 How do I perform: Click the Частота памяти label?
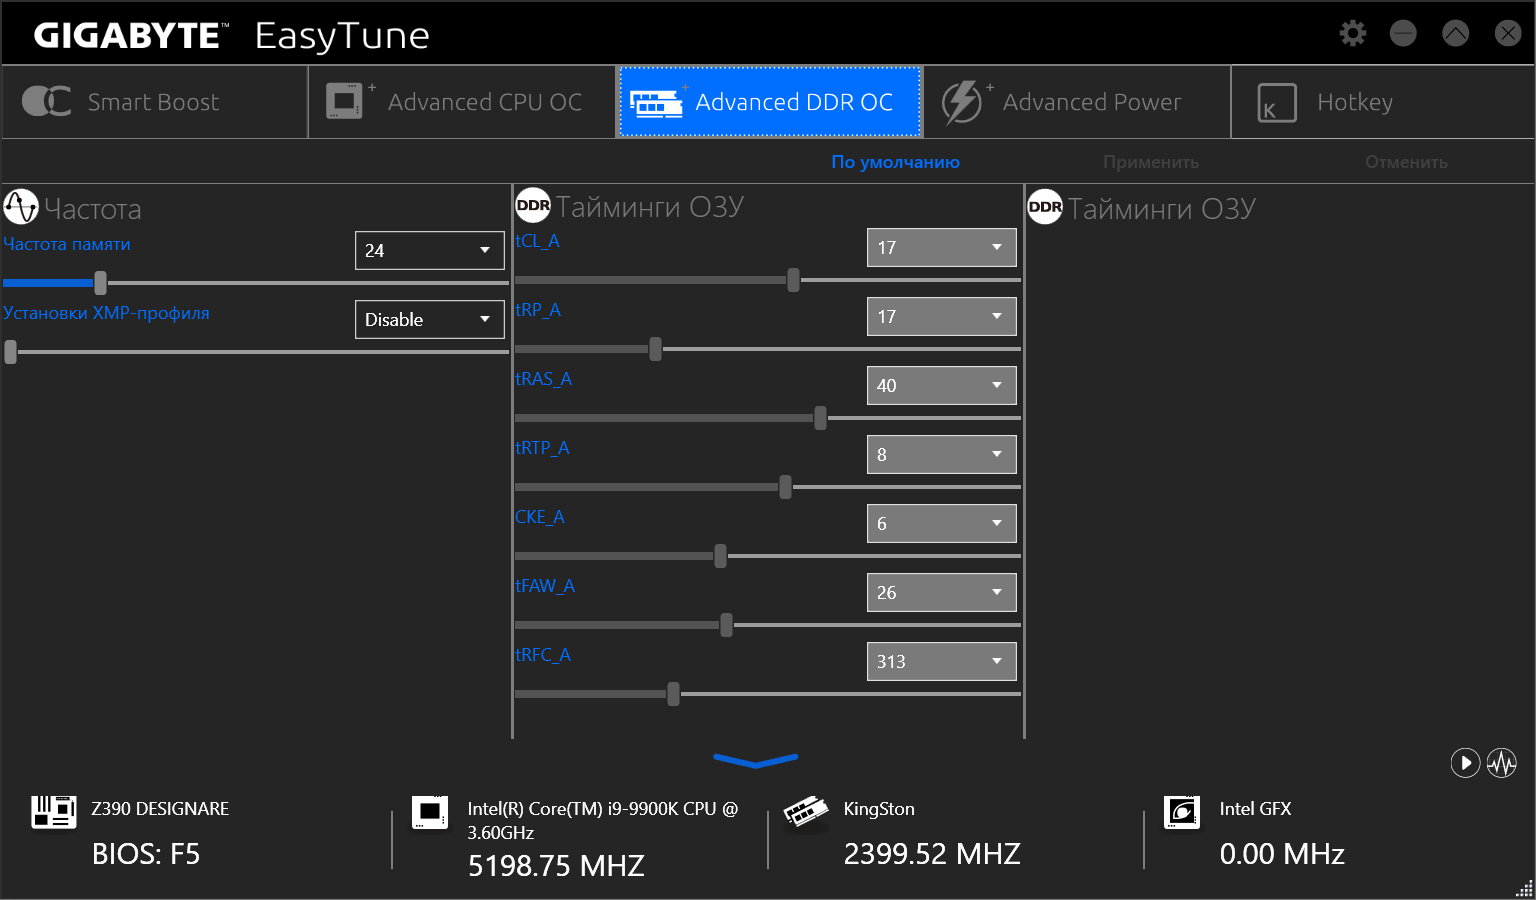[67, 244]
